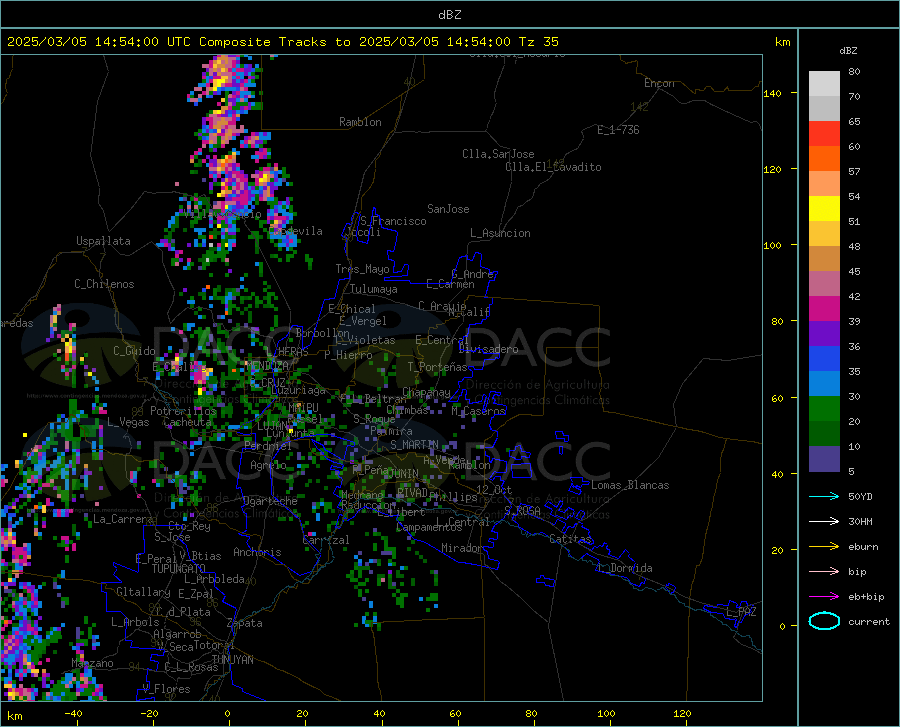Screen dimensions: 900x727
Task: Click the '-40' tick on the bottom axis
Action: [x=73, y=713]
